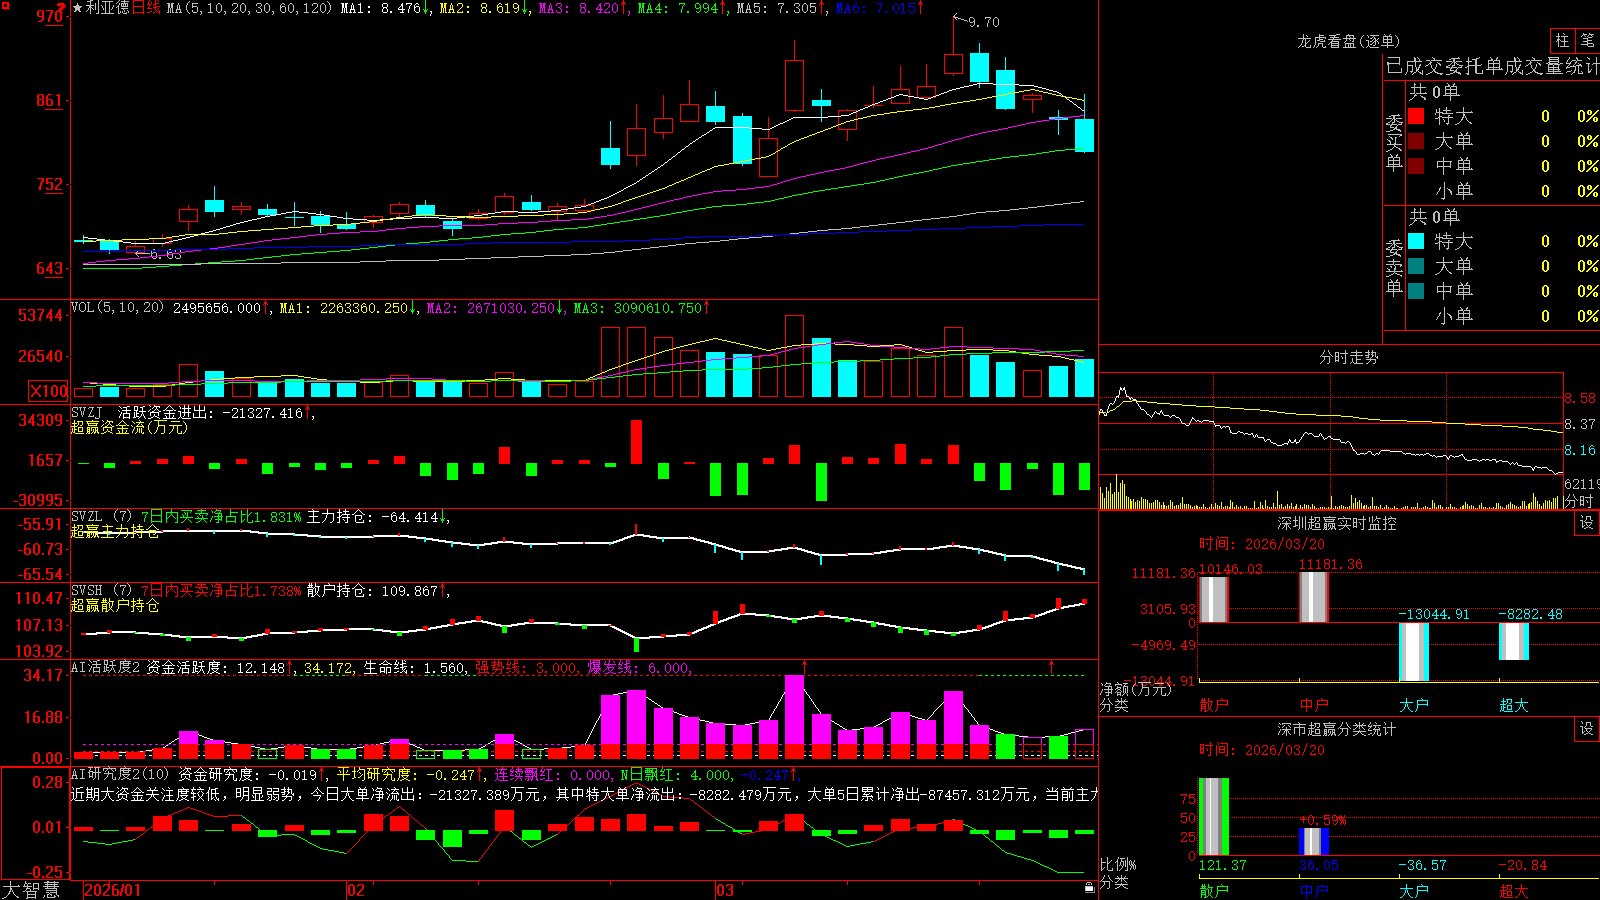Click the 龙虎看盘(逐单) panel title
The height and width of the screenshot is (900, 1600).
(x=1348, y=41)
